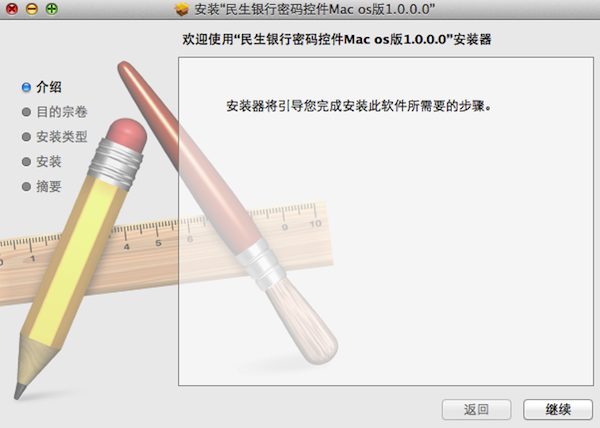Screen dimensions: 600x428
Task: Select the 安装 step label
Action: click(49, 161)
